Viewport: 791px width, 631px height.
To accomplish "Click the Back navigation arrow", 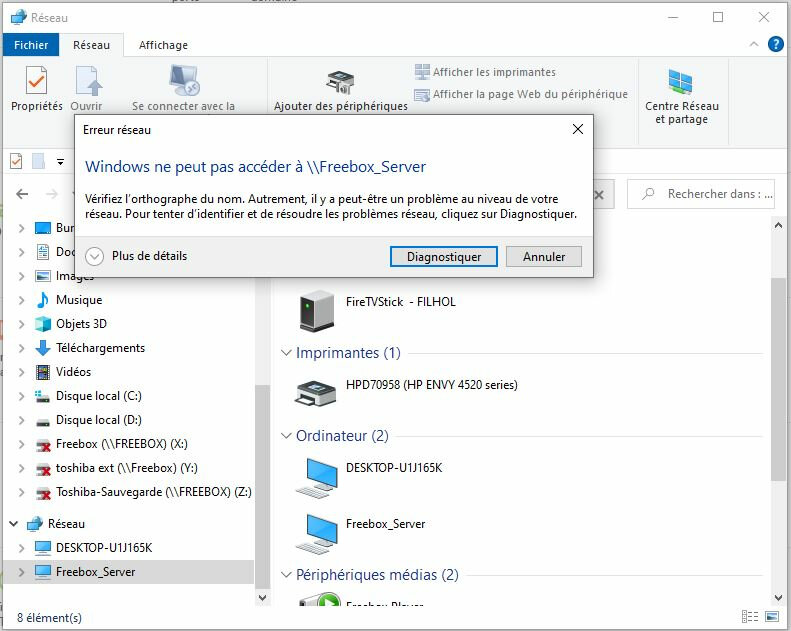I will 22,194.
